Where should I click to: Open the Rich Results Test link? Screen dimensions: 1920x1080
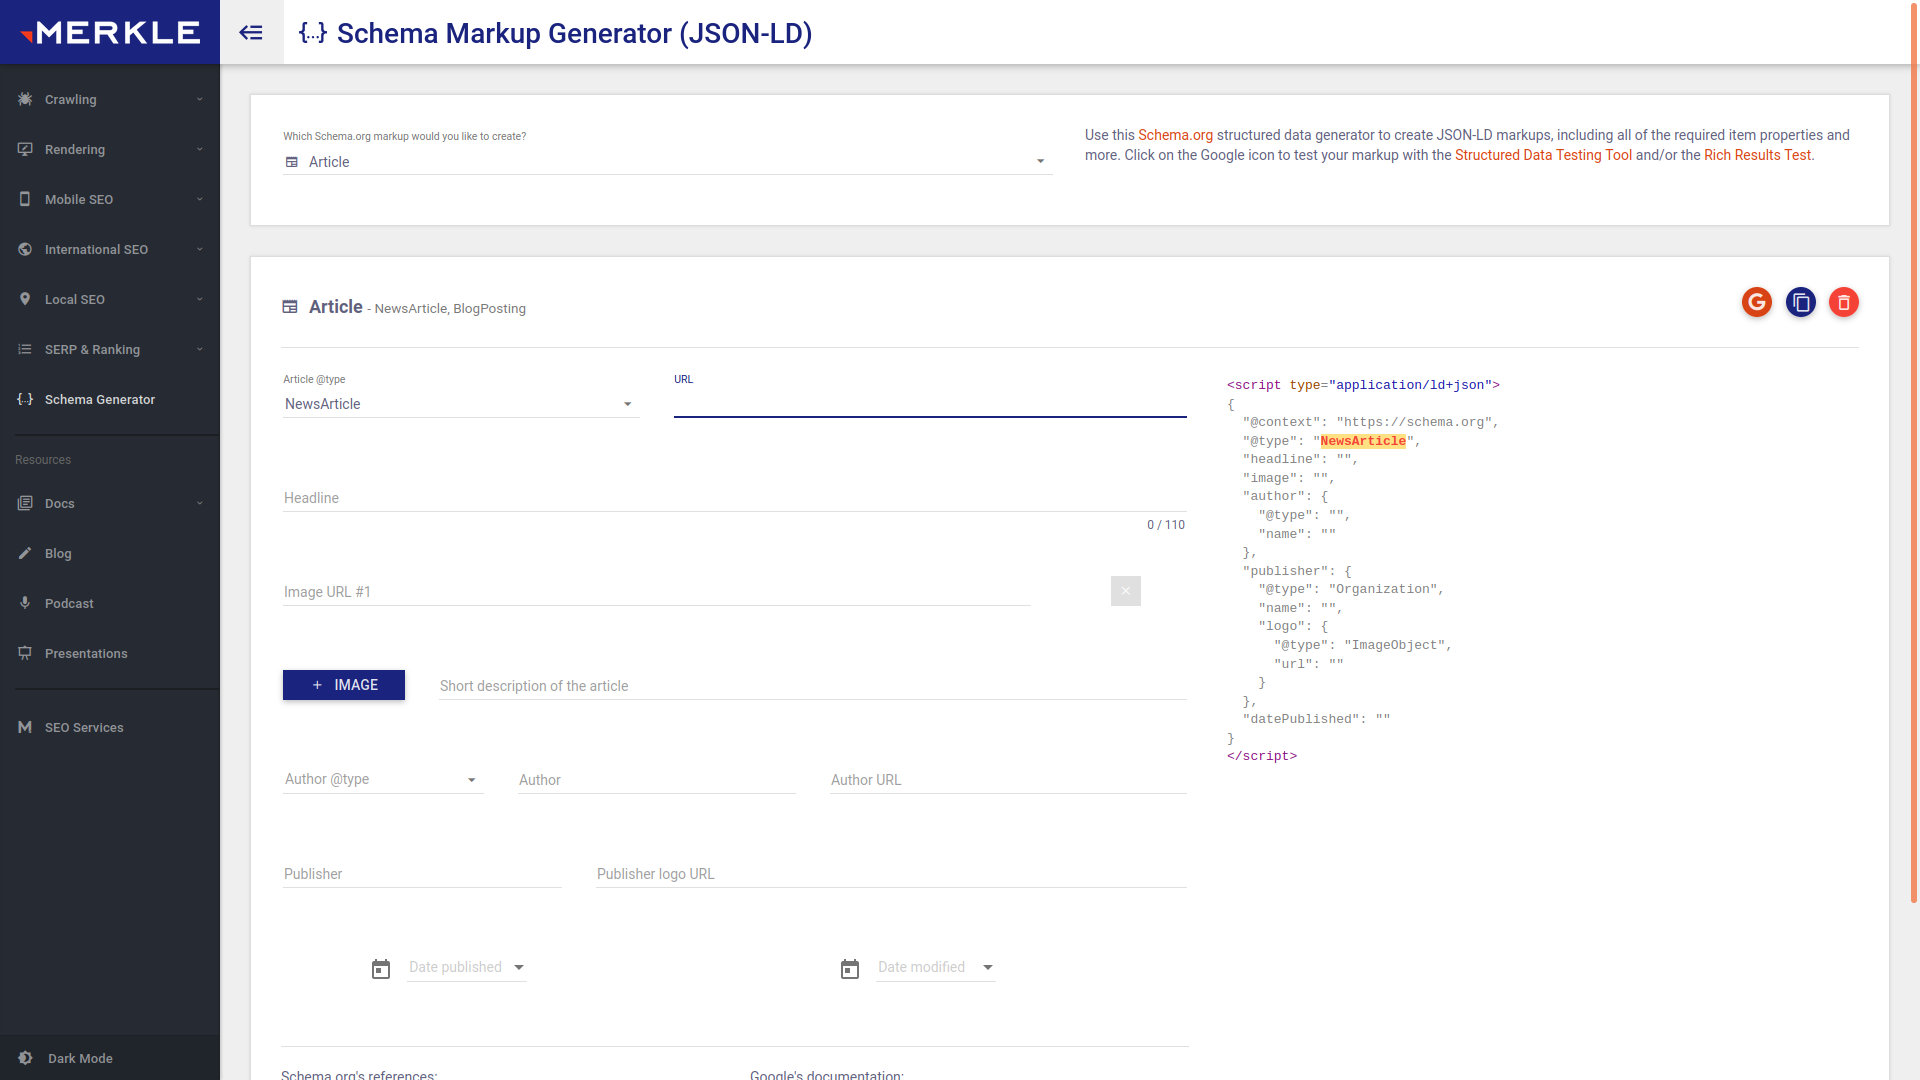[x=1756, y=155]
